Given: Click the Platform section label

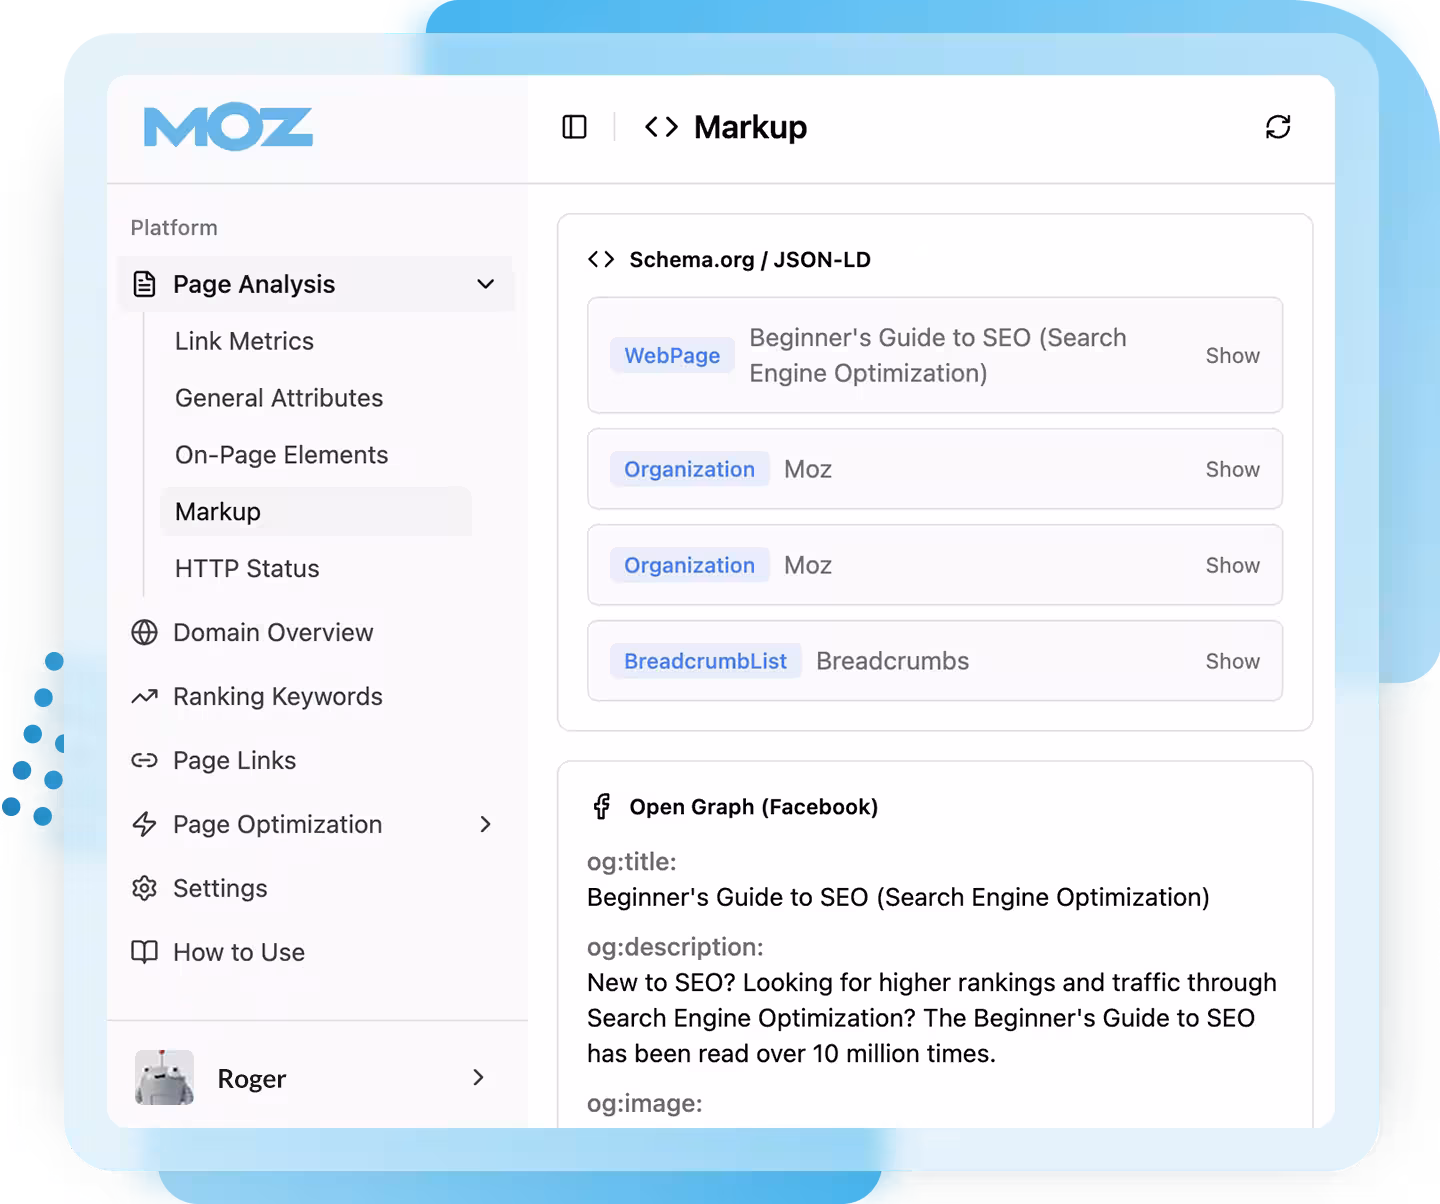Looking at the screenshot, I should [x=174, y=227].
